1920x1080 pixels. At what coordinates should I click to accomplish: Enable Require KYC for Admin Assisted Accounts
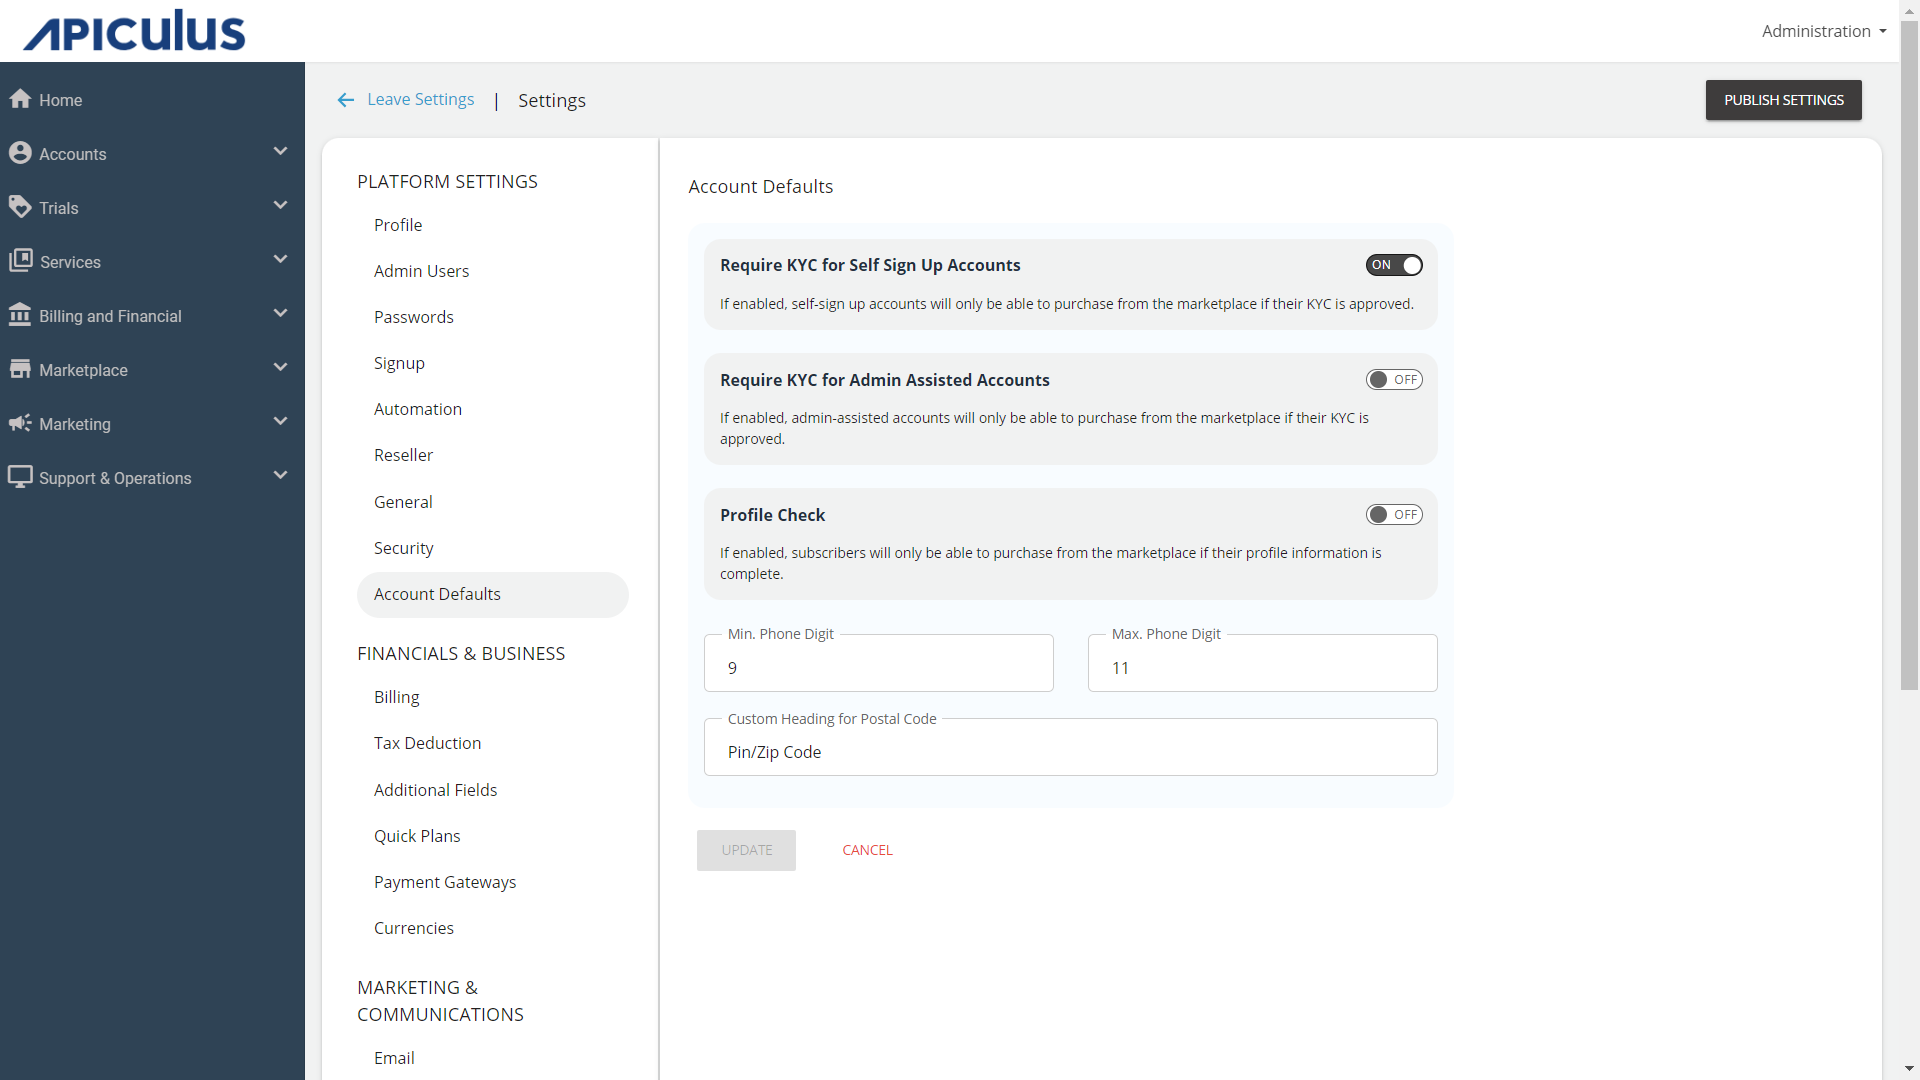click(1394, 380)
